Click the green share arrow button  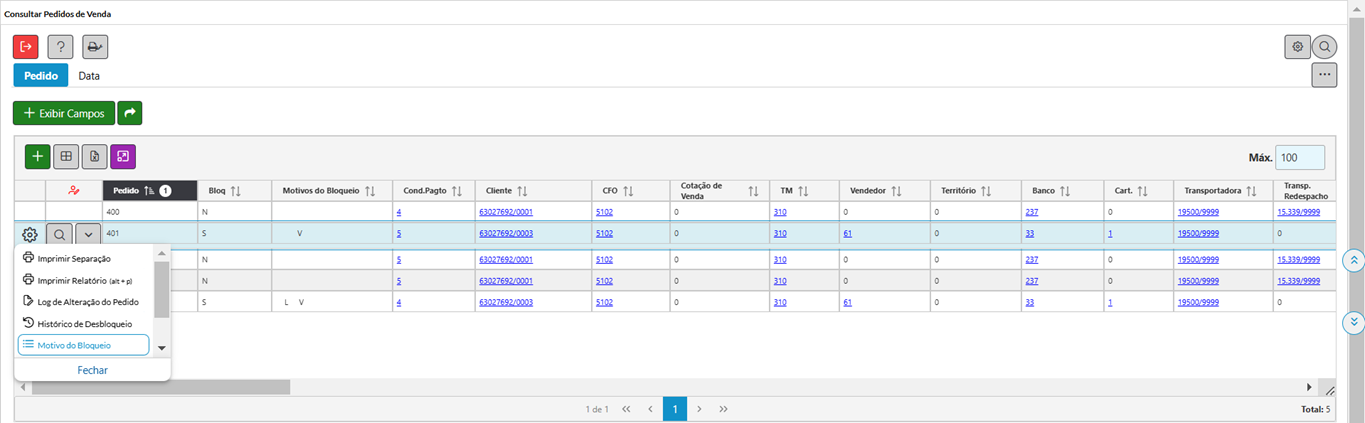click(130, 113)
